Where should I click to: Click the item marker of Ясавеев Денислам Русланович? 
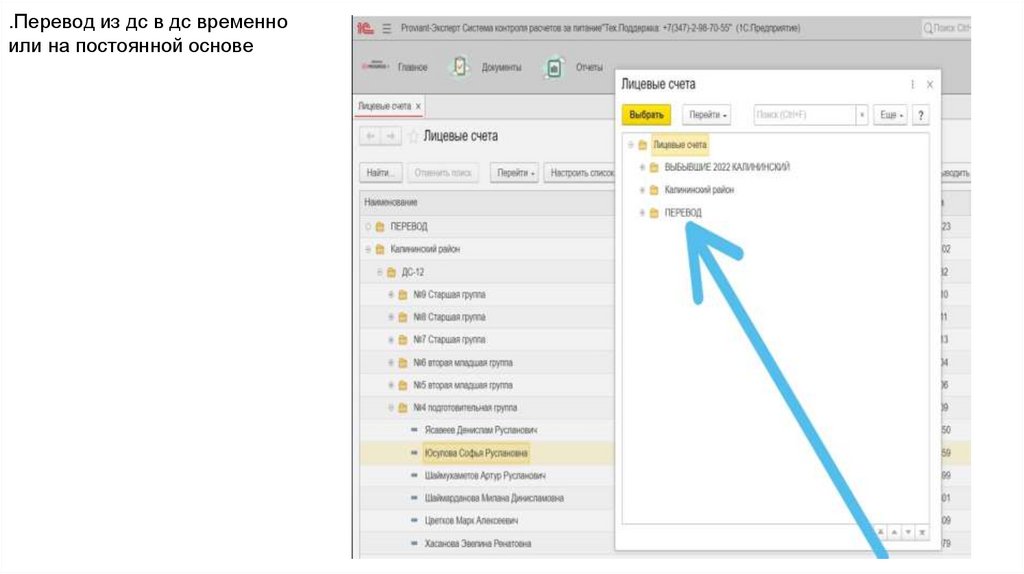click(x=414, y=430)
